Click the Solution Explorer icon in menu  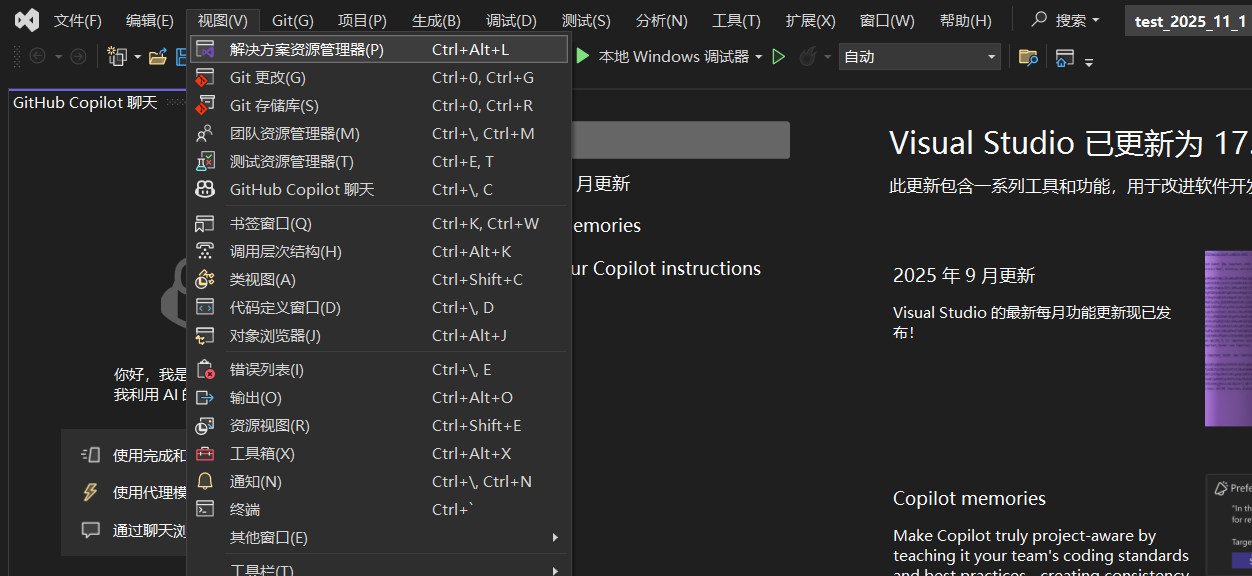click(x=205, y=48)
